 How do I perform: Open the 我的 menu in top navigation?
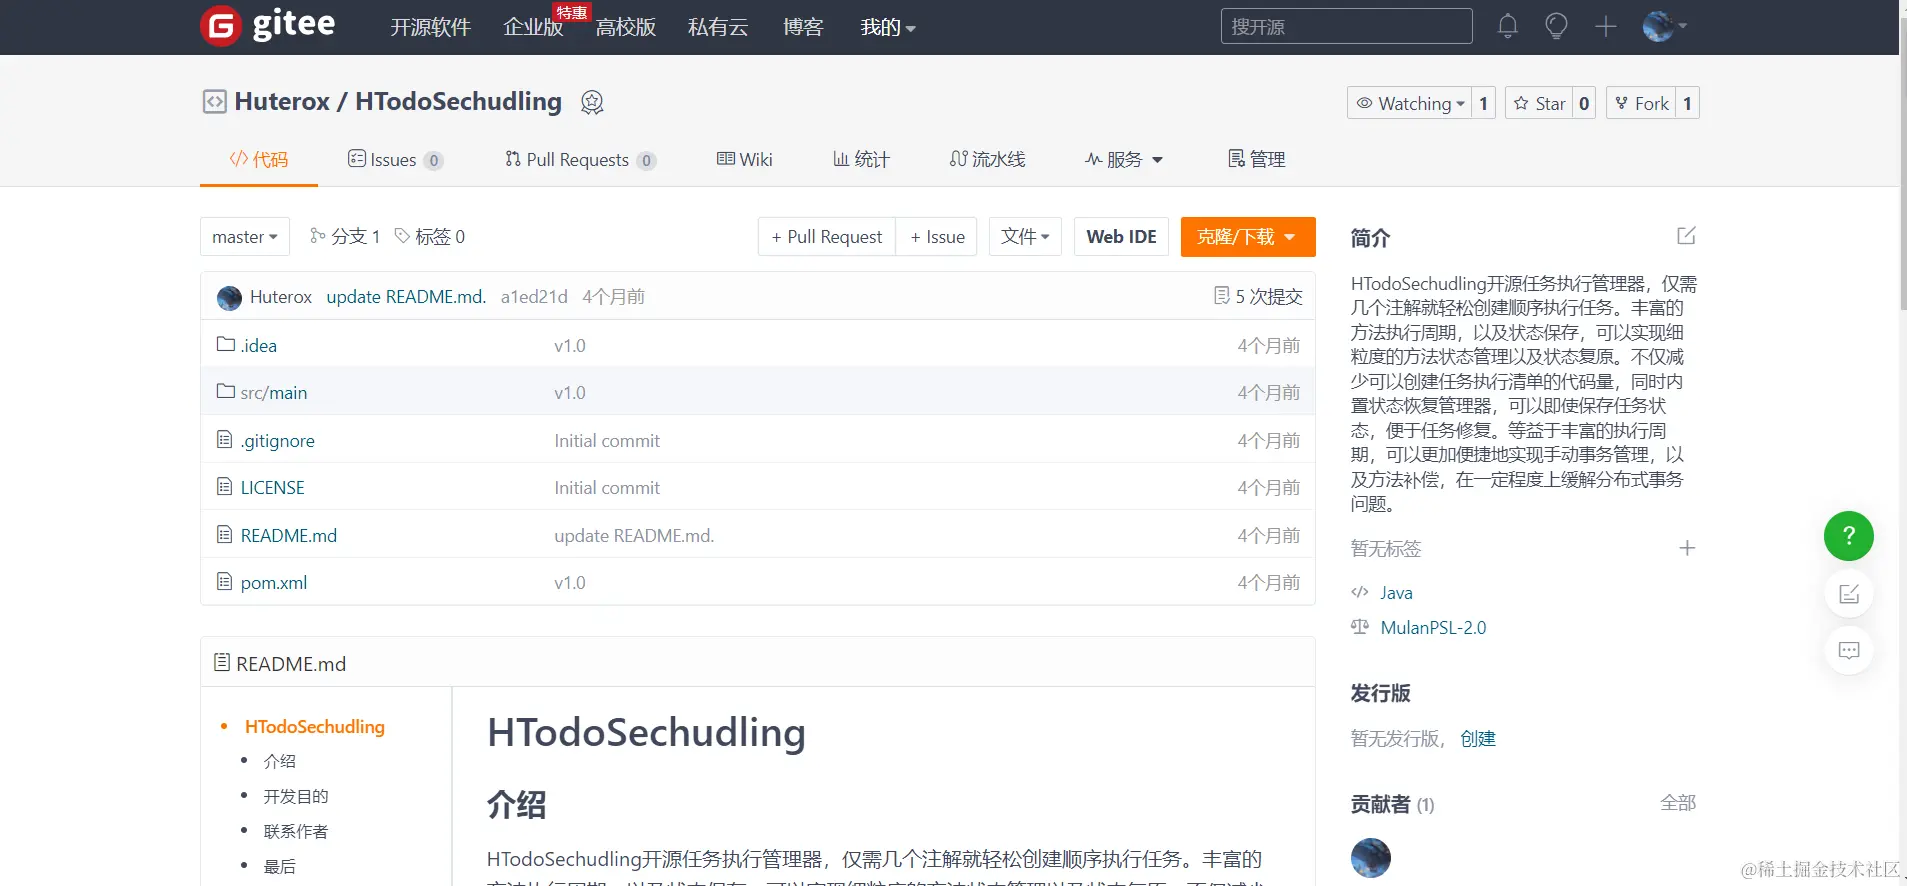pos(888,27)
